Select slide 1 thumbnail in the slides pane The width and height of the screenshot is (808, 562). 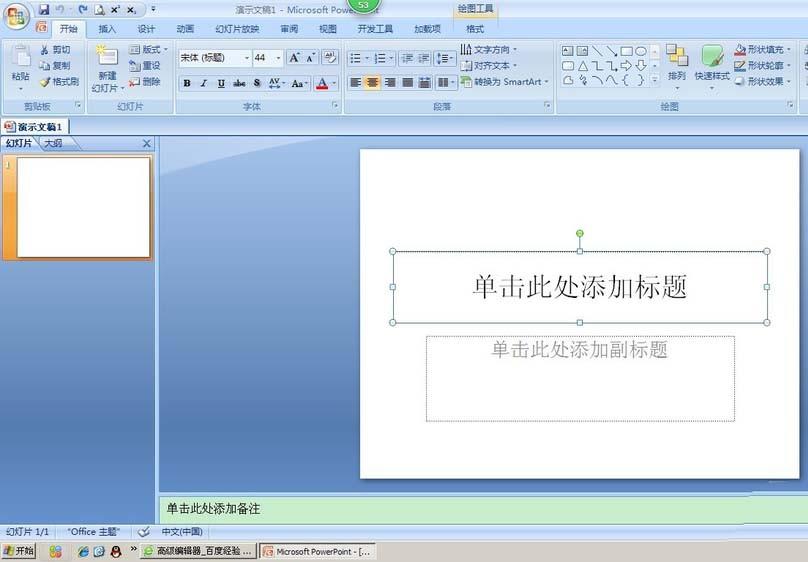point(83,207)
